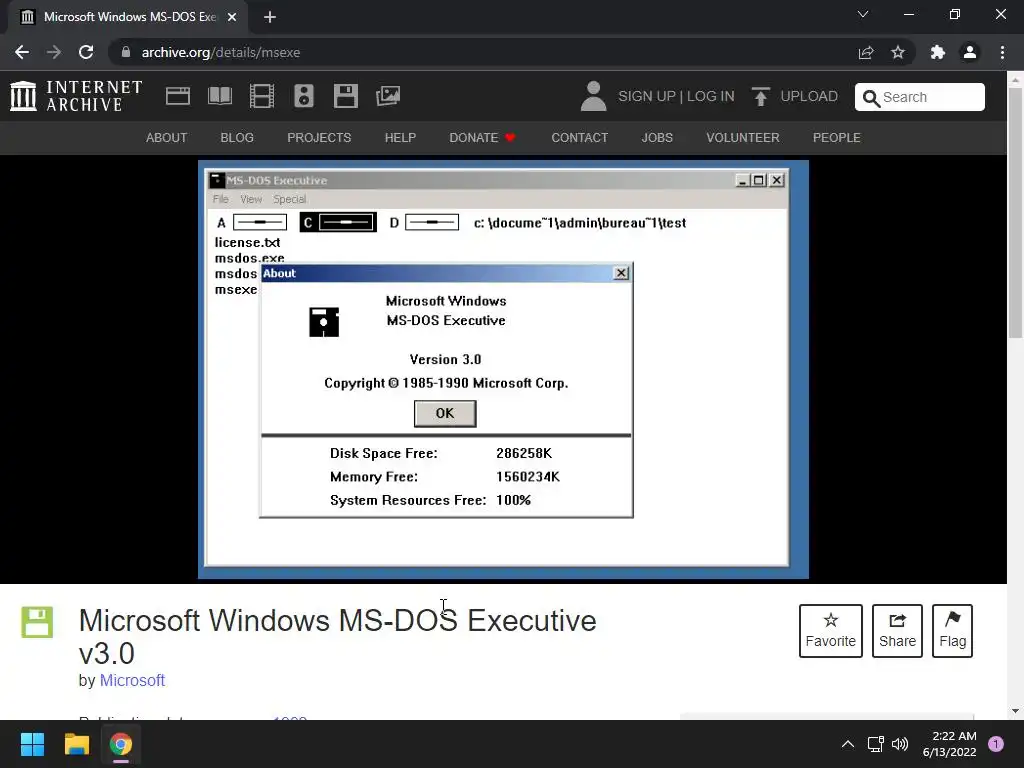Open the VOLUNTEER link

[743, 138]
